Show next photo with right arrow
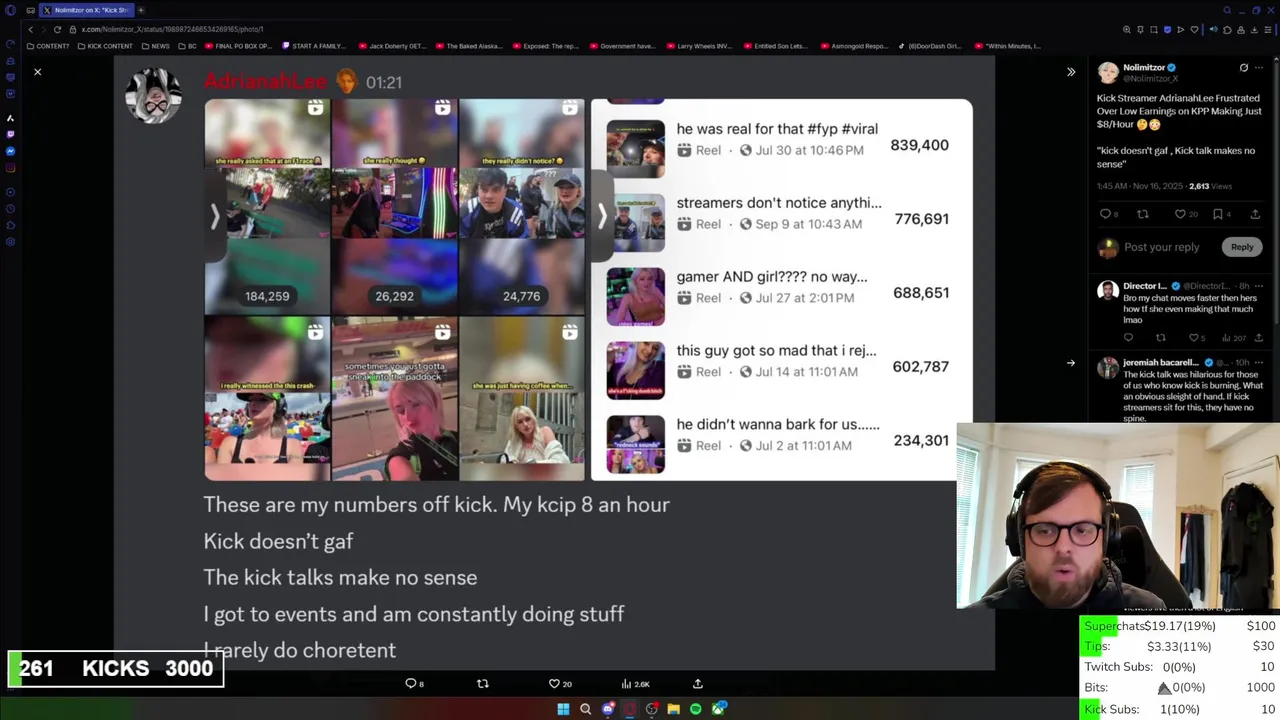Screen dimensions: 1280x720 tap(1071, 363)
